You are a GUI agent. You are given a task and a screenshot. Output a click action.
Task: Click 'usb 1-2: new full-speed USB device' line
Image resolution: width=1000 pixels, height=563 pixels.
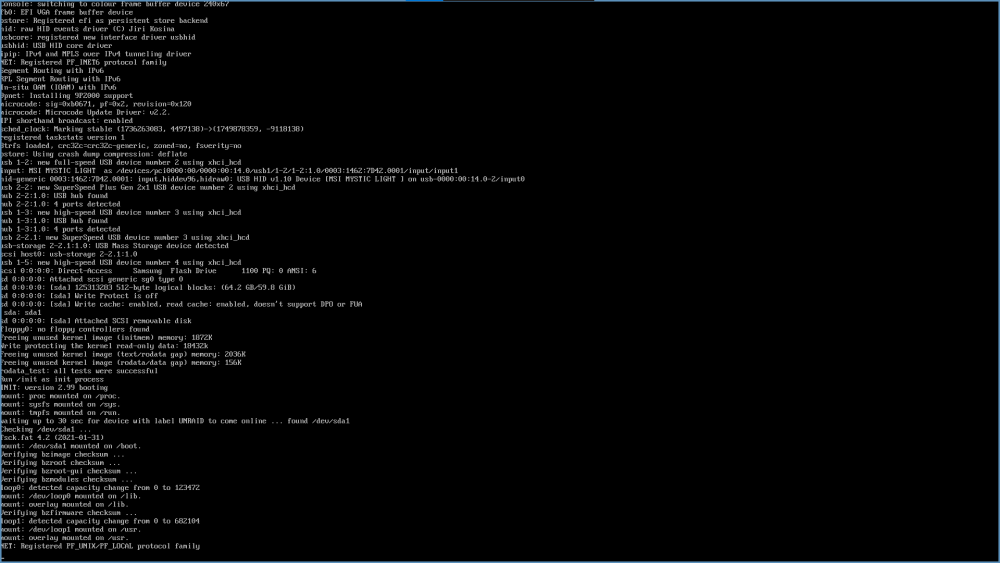[x=121, y=162]
